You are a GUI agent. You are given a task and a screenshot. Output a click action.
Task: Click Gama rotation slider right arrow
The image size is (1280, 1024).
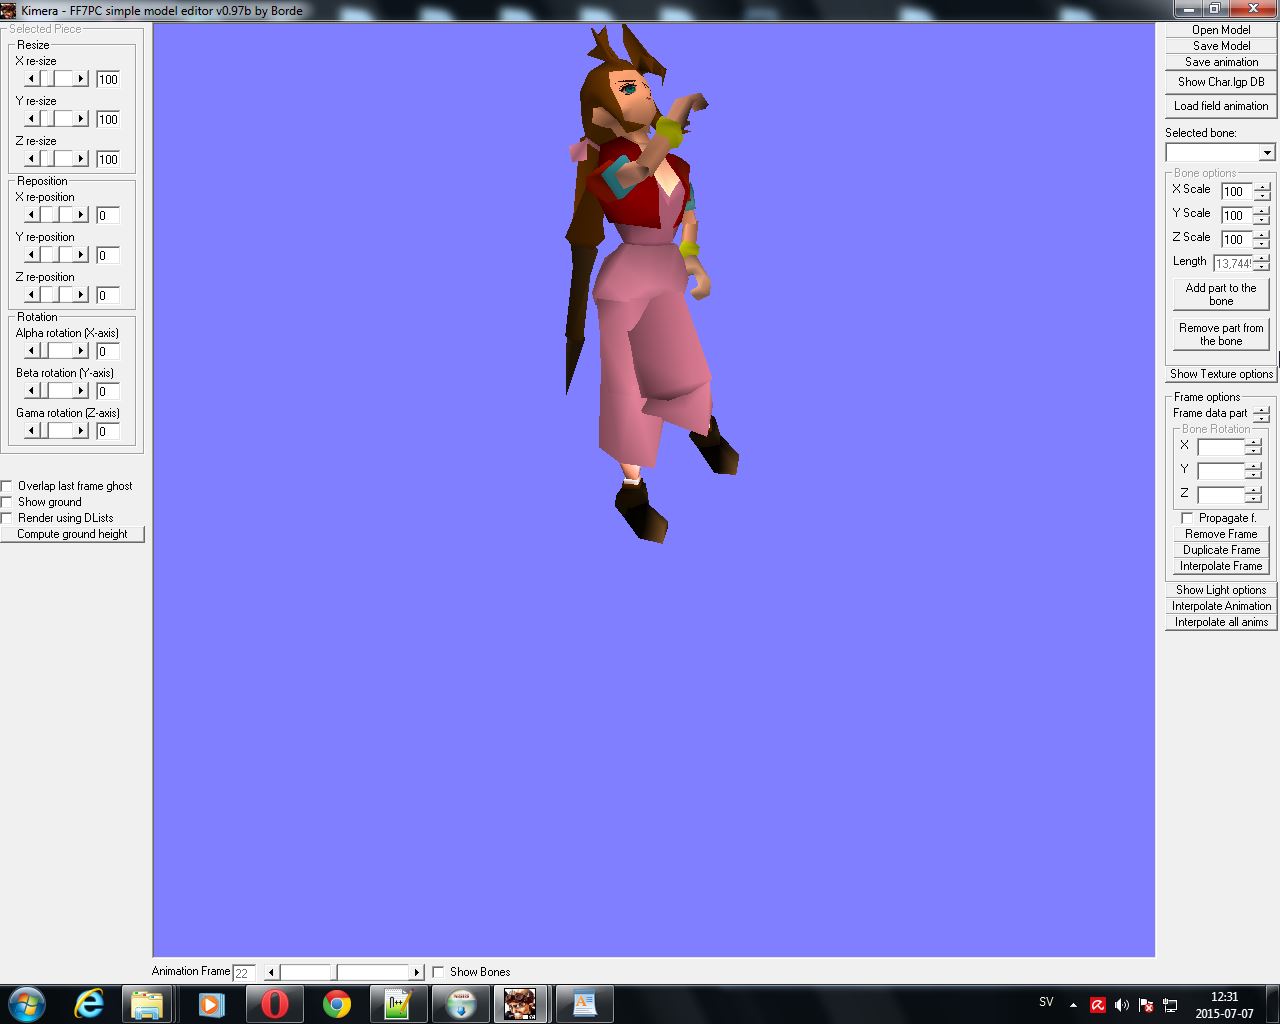(x=81, y=431)
